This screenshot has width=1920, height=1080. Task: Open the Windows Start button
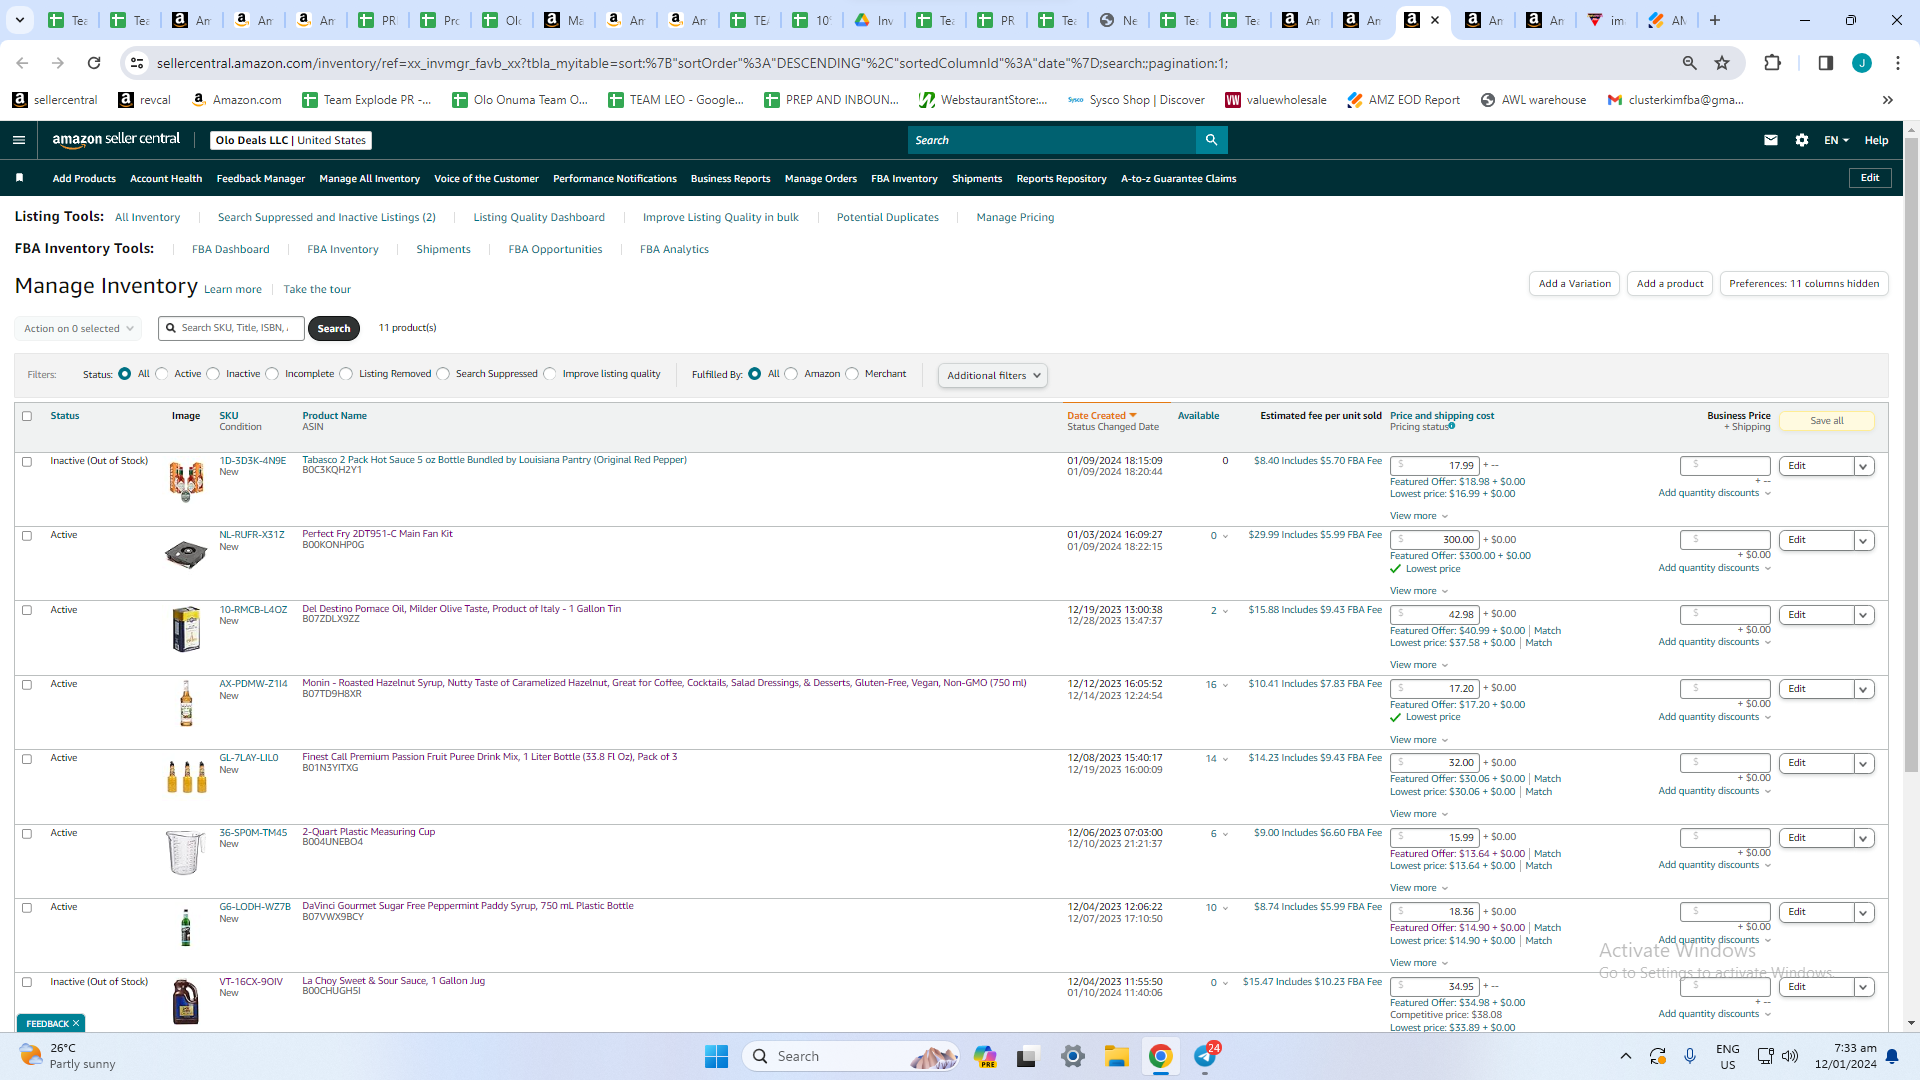[x=716, y=1056]
